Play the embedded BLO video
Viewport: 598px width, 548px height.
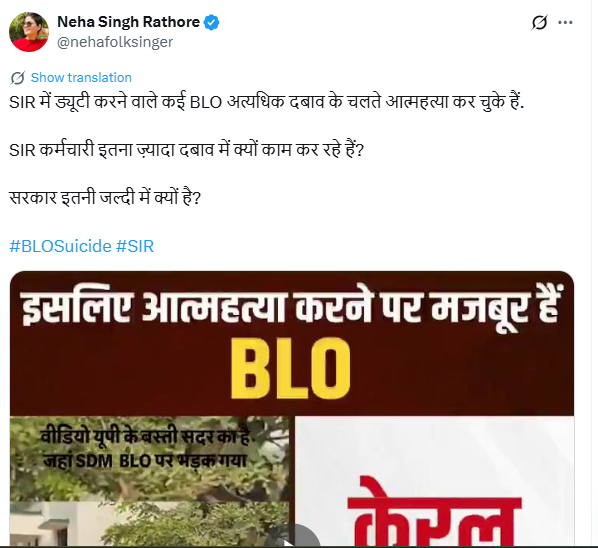(x=292, y=538)
